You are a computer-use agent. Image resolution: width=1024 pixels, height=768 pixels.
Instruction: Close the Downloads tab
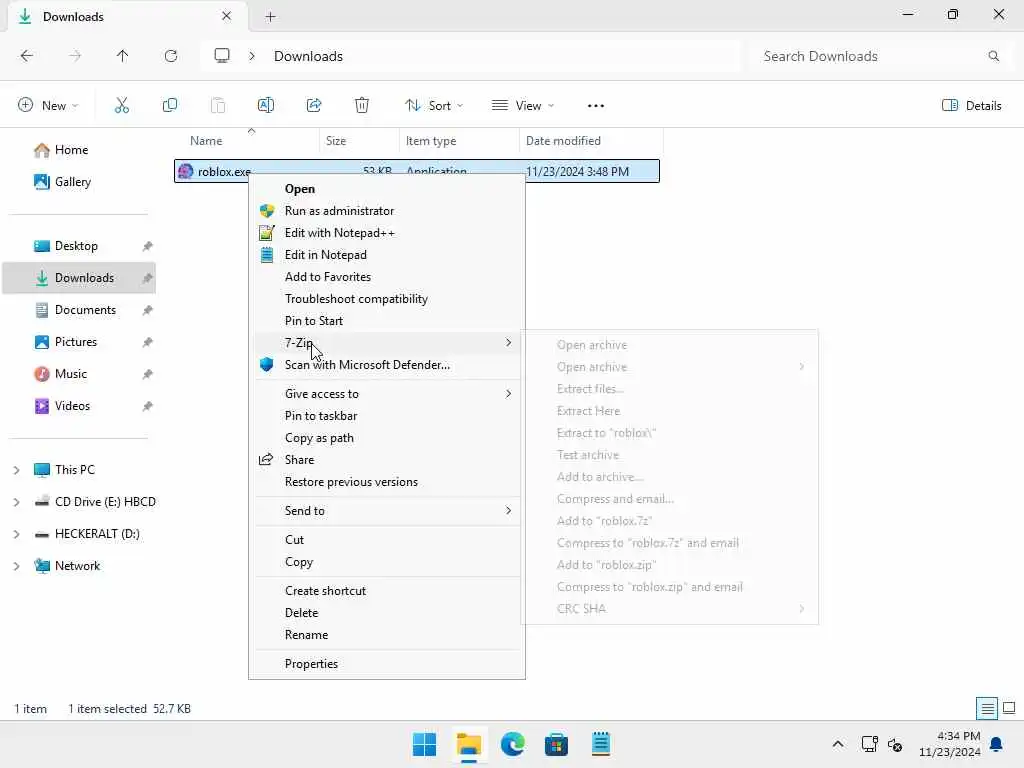pos(226,16)
